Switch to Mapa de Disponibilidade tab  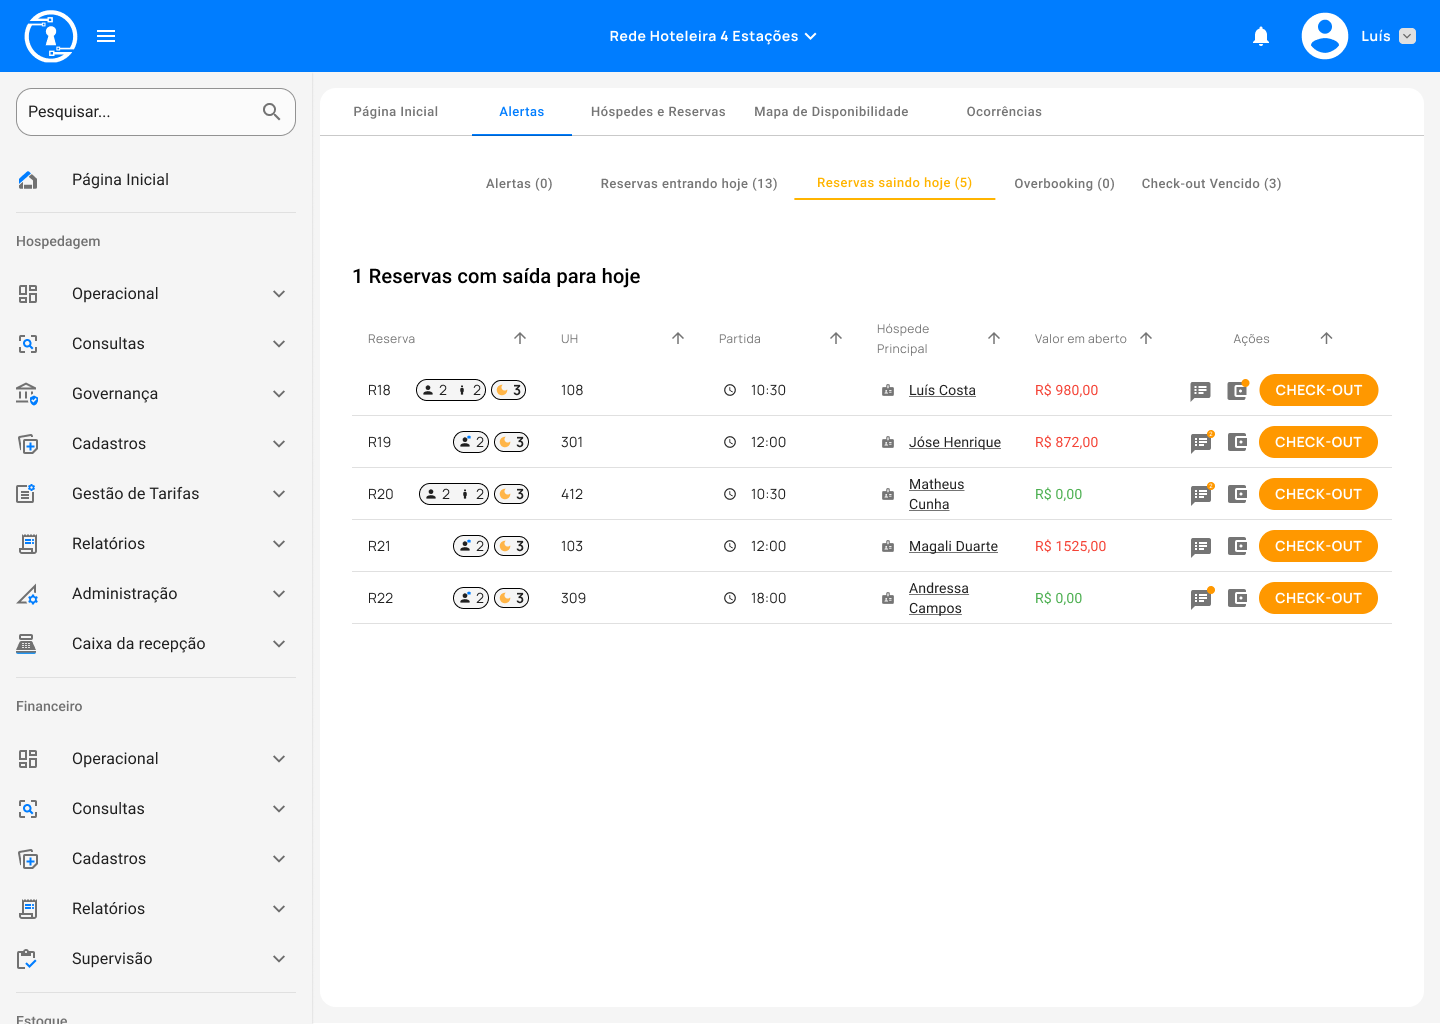(x=831, y=112)
